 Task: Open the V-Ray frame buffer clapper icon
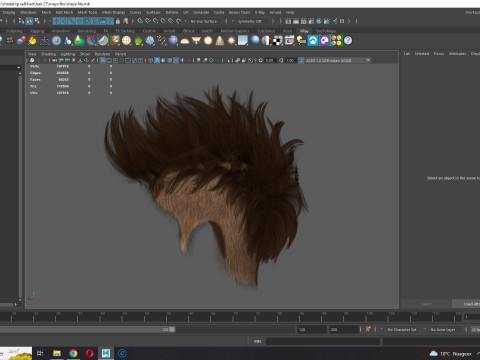289,41
